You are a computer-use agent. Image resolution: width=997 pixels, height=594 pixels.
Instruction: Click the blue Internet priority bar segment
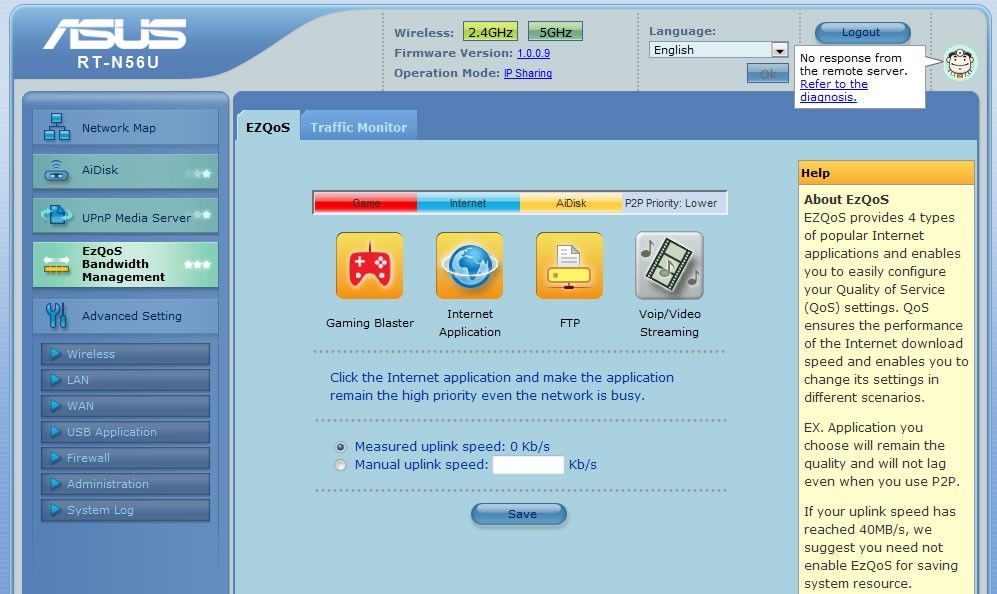coord(468,203)
